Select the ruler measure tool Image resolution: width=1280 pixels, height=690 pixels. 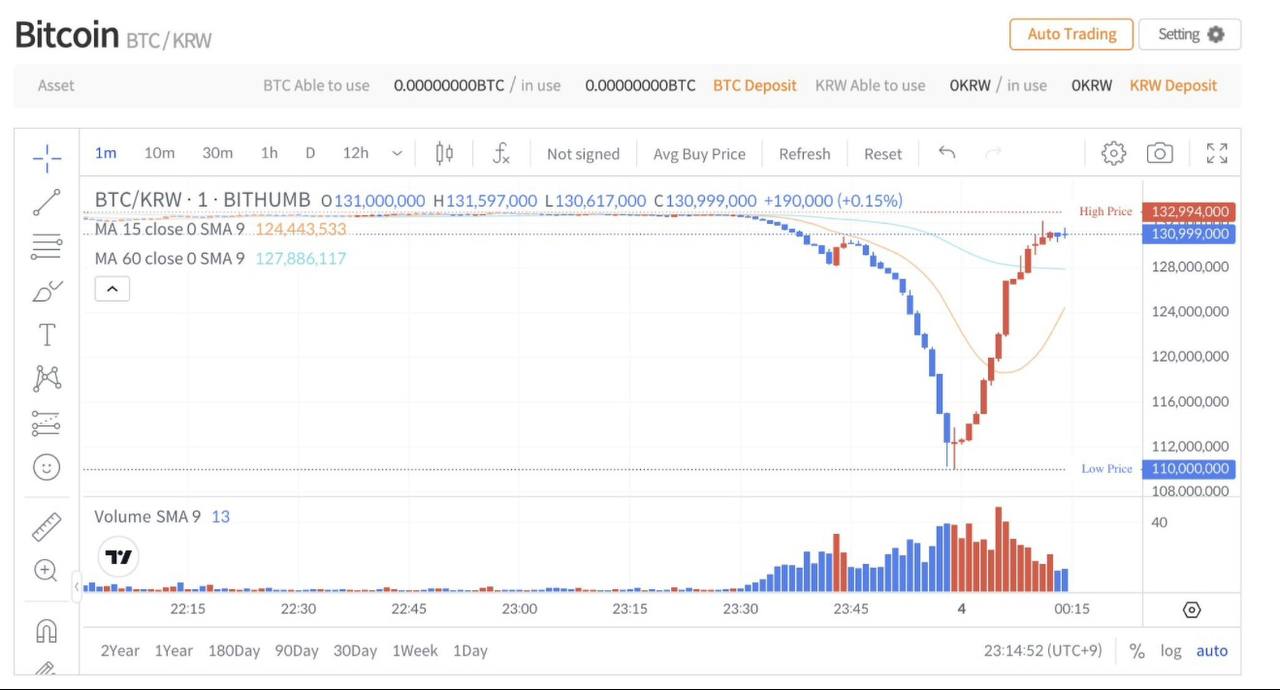click(x=46, y=527)
